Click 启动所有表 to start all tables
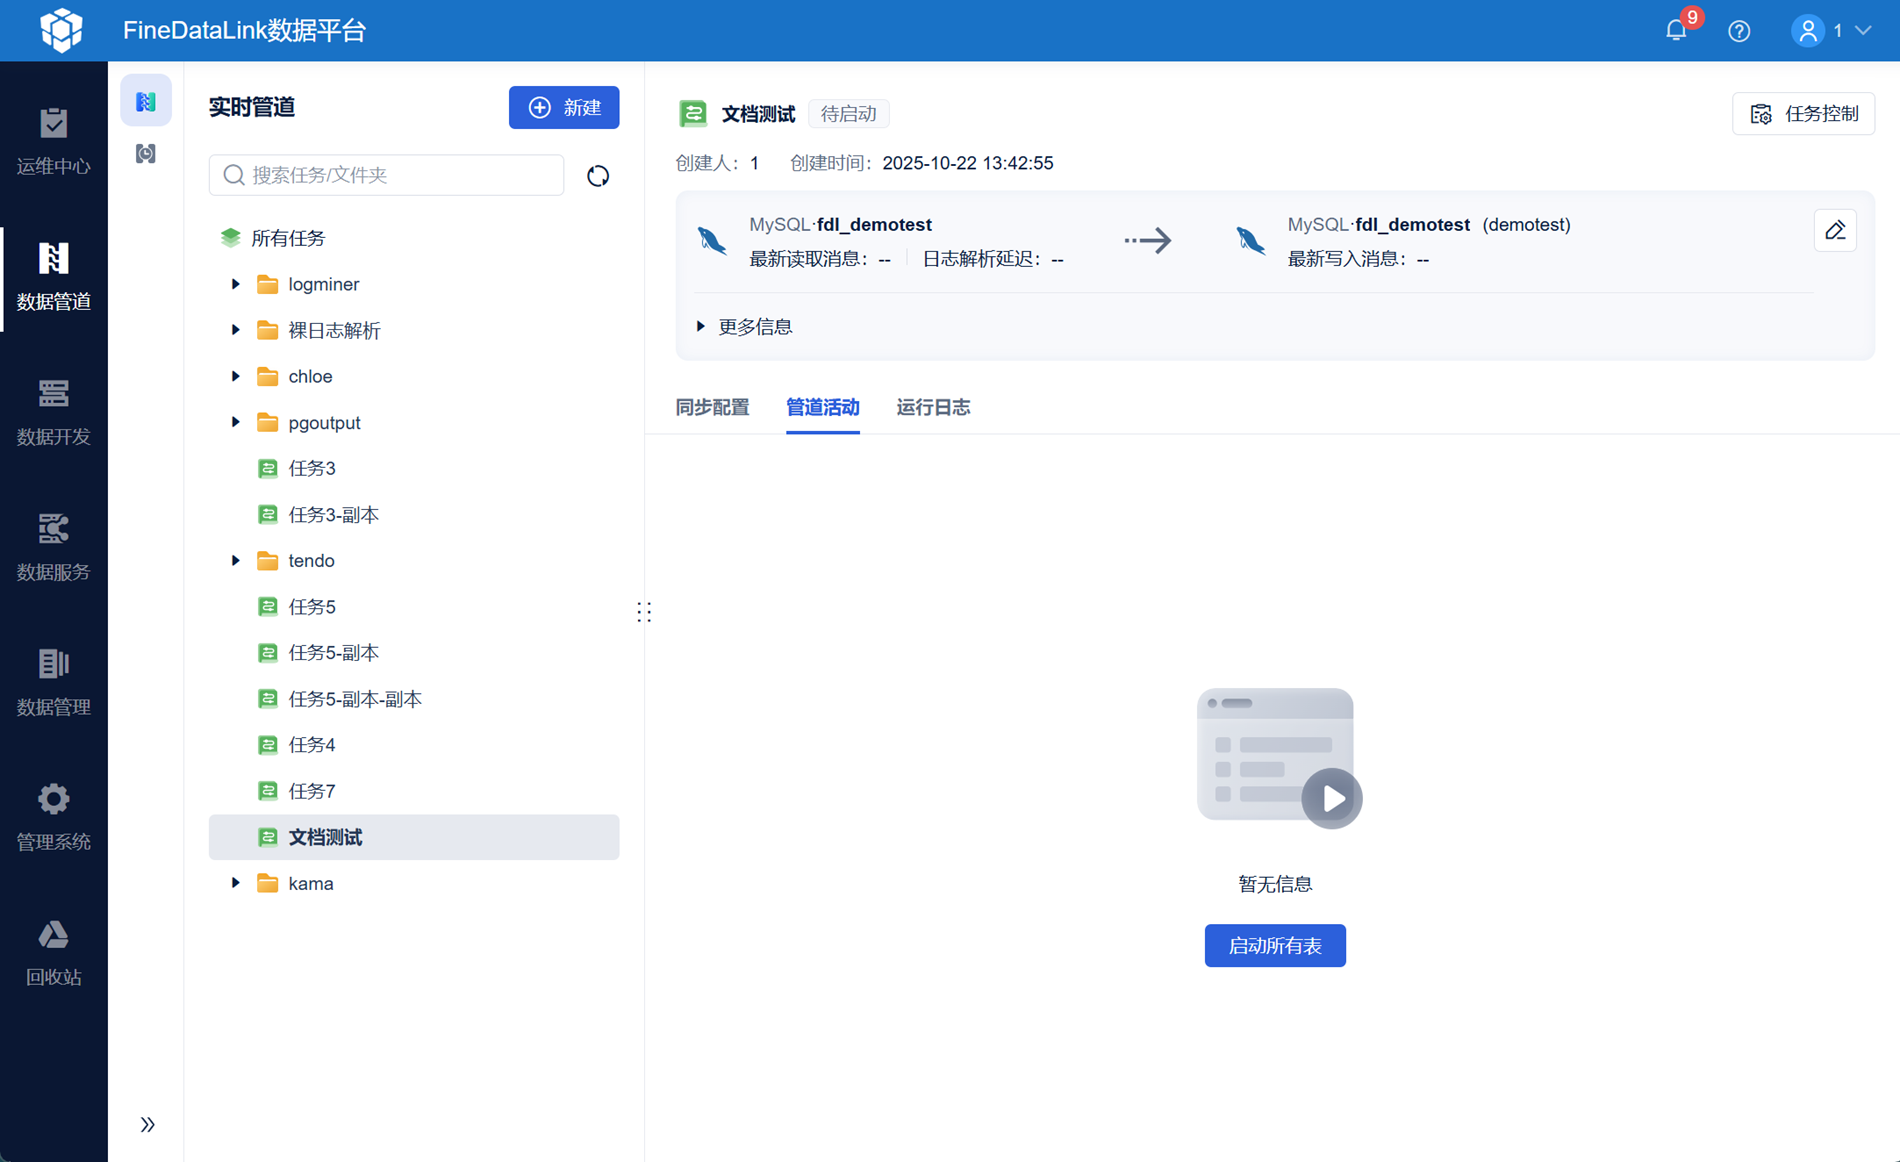Viewport: 1900px width, 1162px height. 1275,946
